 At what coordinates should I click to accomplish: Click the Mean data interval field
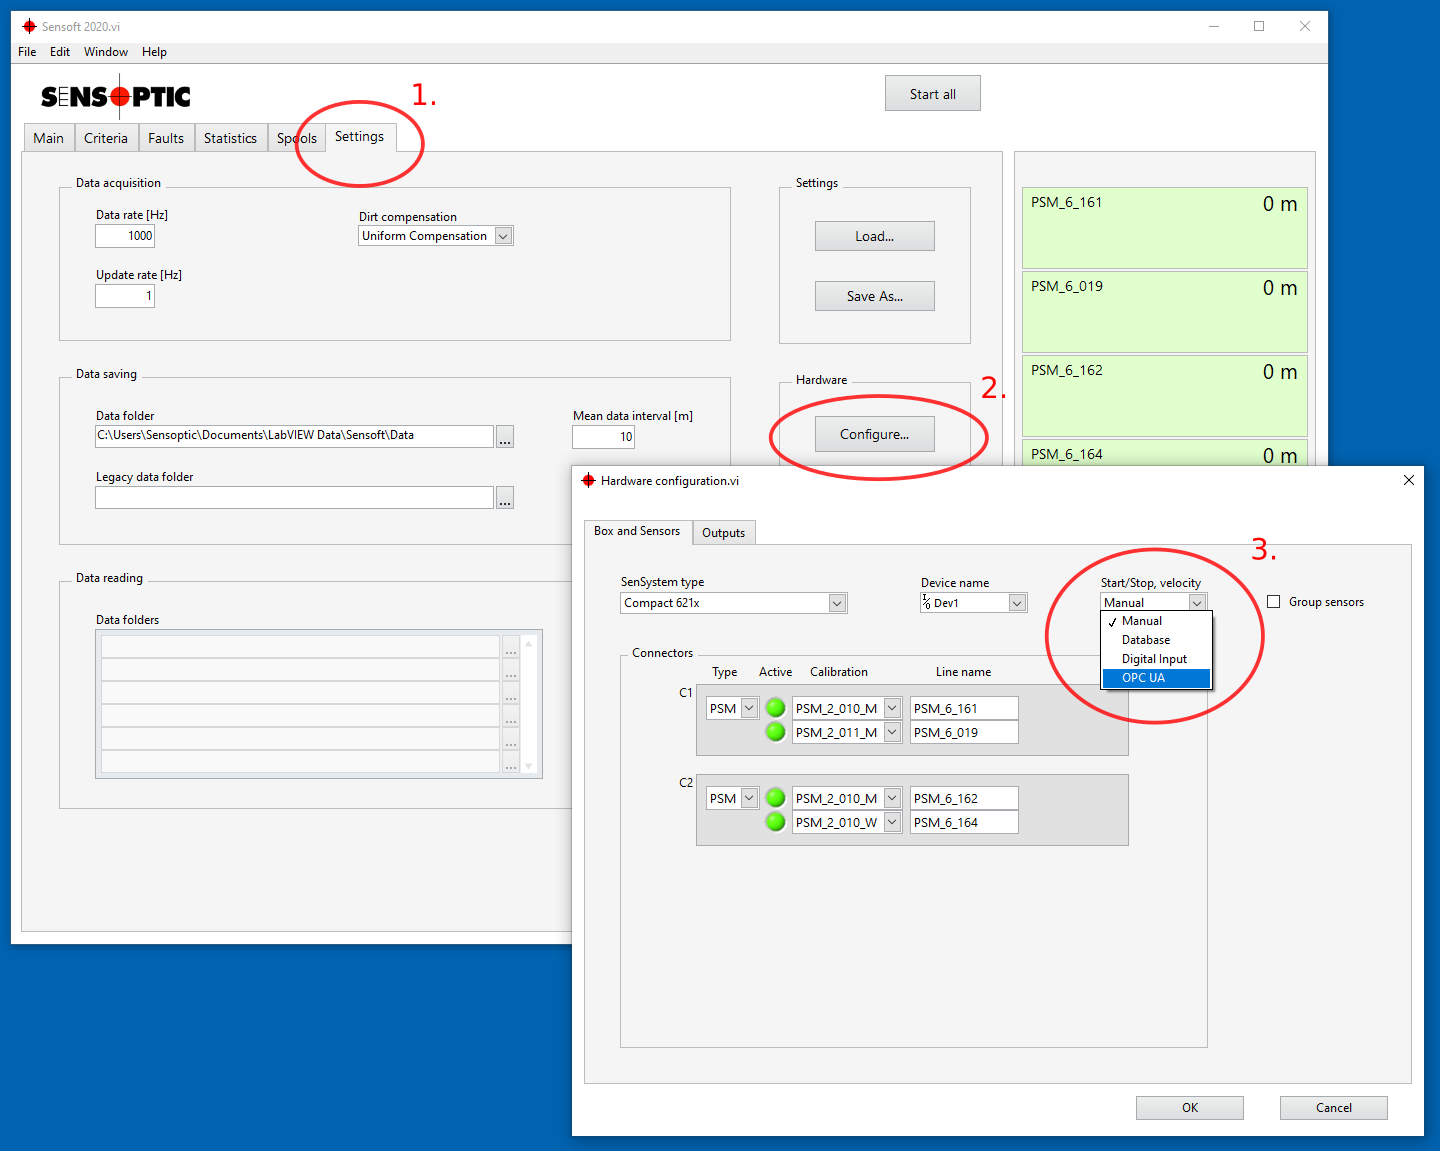coord(603,437)
